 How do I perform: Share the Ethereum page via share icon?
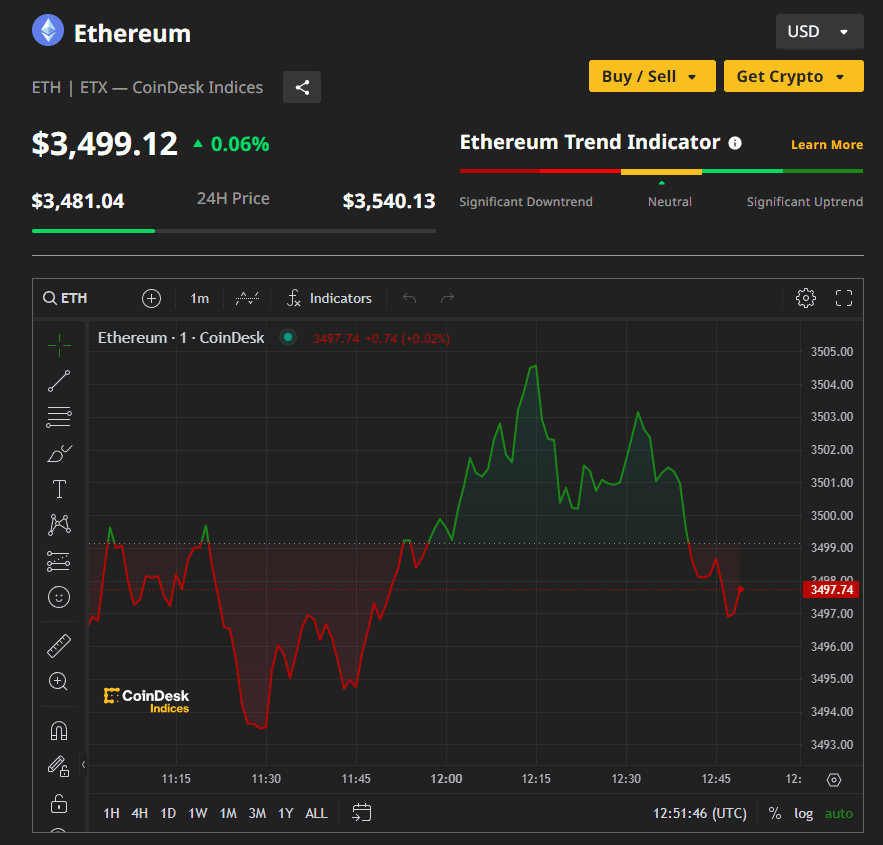302,87
